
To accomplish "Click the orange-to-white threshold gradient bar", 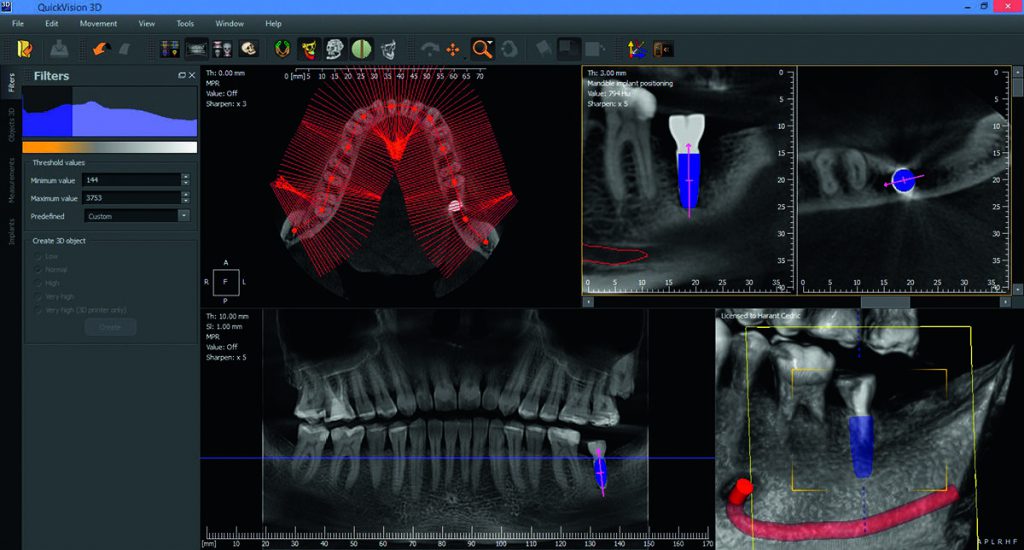I will coord(109,147).
